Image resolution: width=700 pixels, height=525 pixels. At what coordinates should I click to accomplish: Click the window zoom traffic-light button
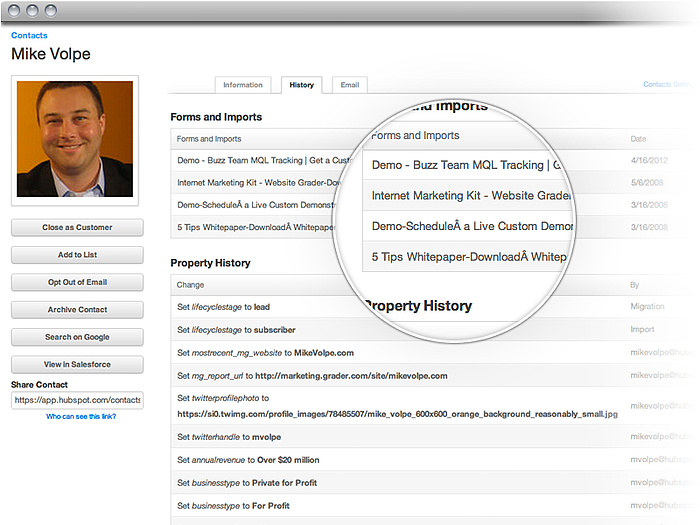(x=50, y=10)
